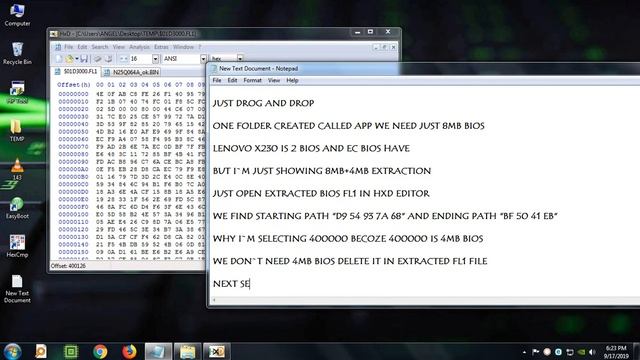This screenshot has height=360, width=640.
Task: Open the View menu in HxD
Action: point(118,47)
